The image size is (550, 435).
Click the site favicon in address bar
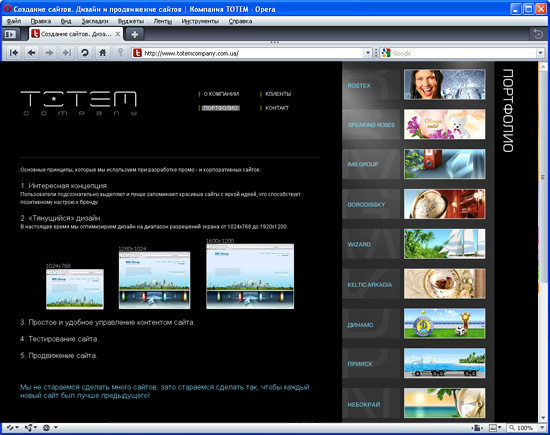pyautogui.click(x=137, y=53)
